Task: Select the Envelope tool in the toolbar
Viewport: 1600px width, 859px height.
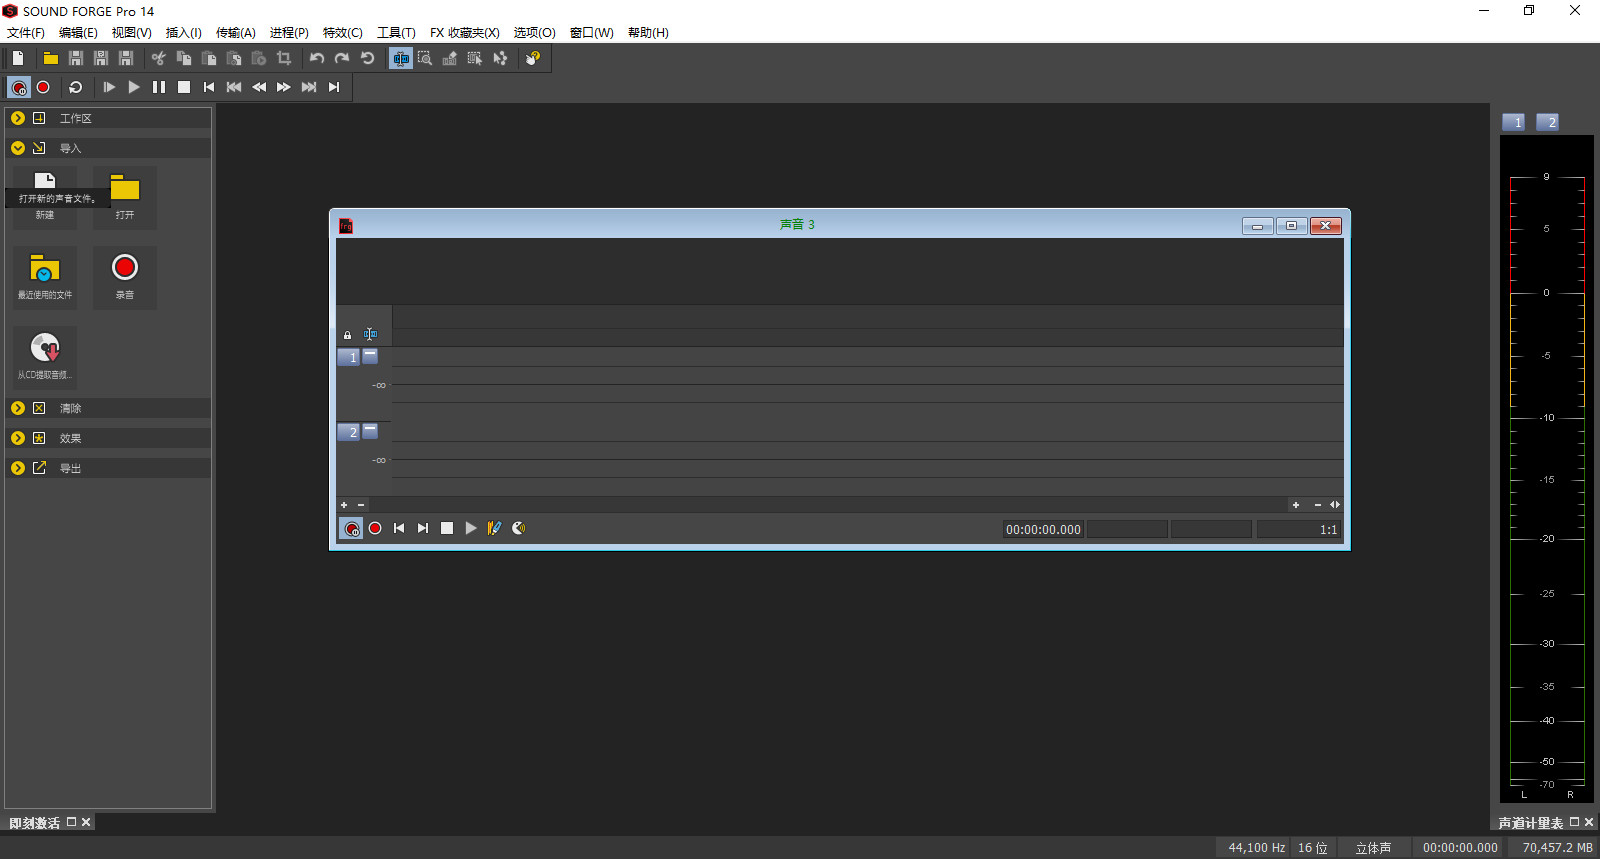Action: click(x=500, y=58)
